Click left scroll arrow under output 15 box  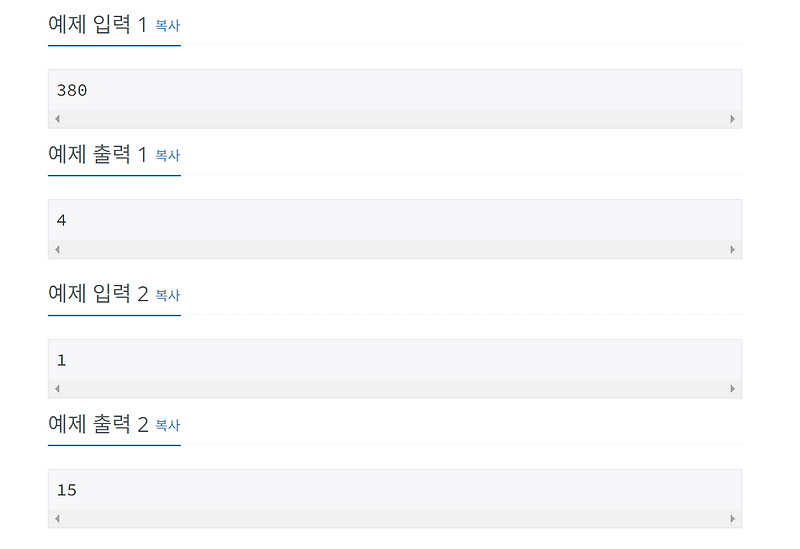57,518
